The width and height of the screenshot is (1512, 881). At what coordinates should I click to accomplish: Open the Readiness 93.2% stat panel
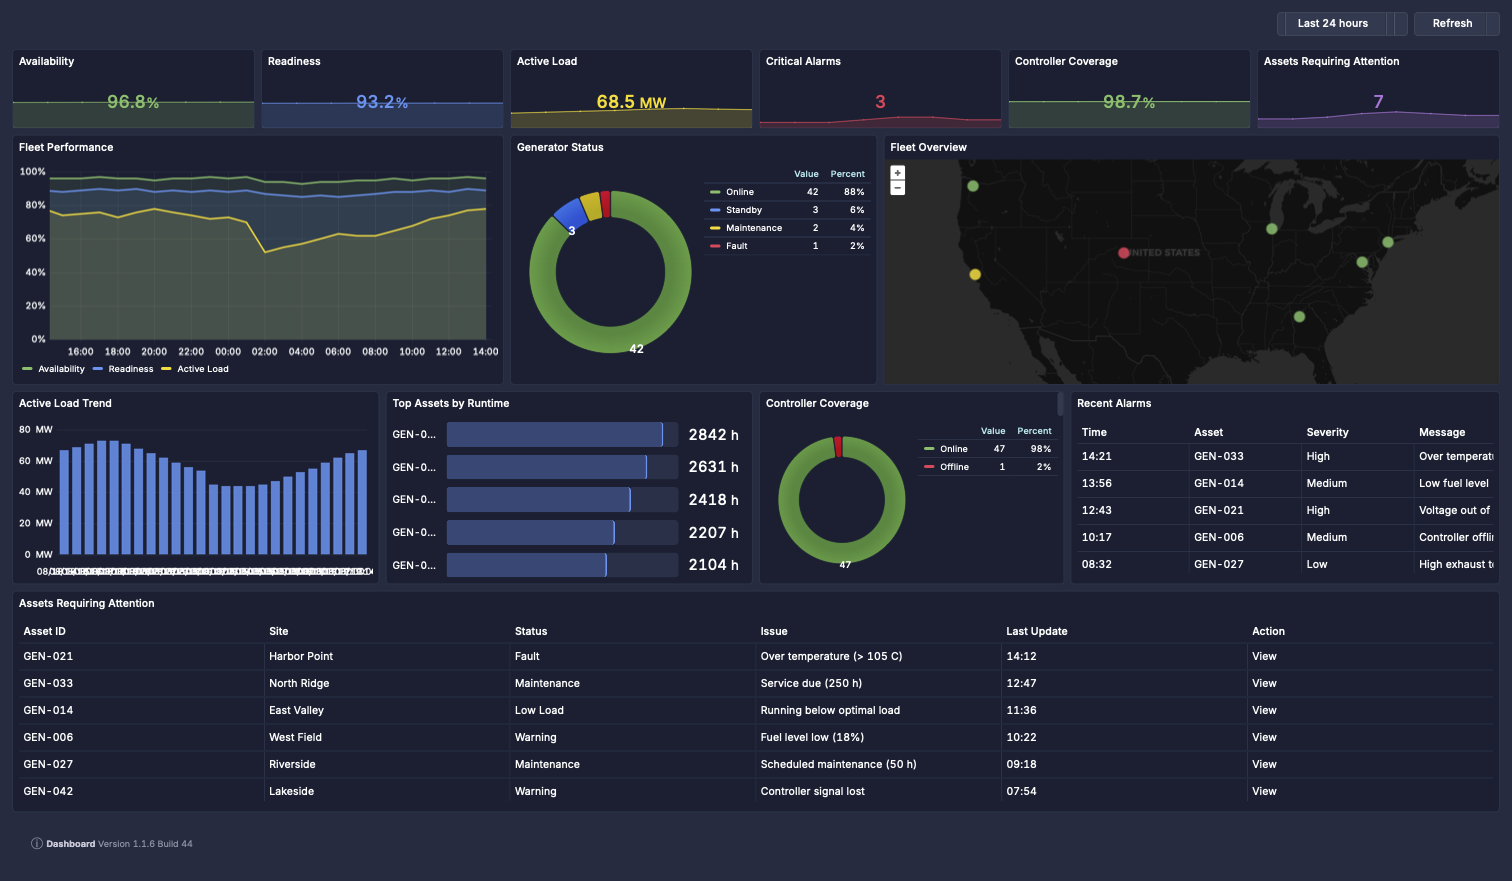point(382,89)
